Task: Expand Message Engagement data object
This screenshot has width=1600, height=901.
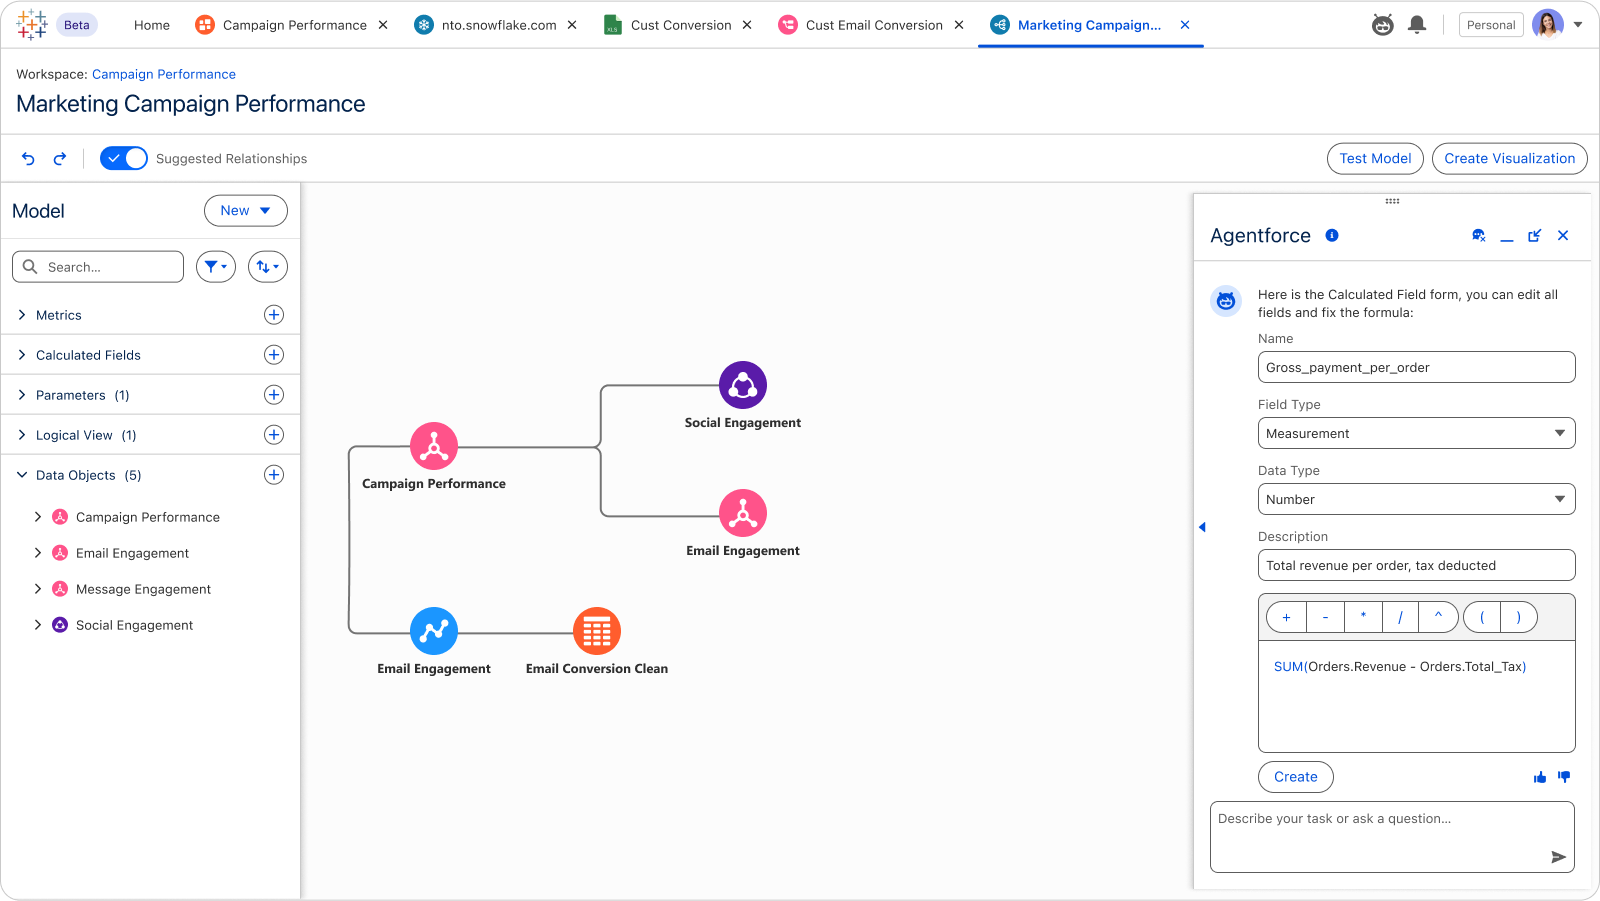Action: point(38,589)
